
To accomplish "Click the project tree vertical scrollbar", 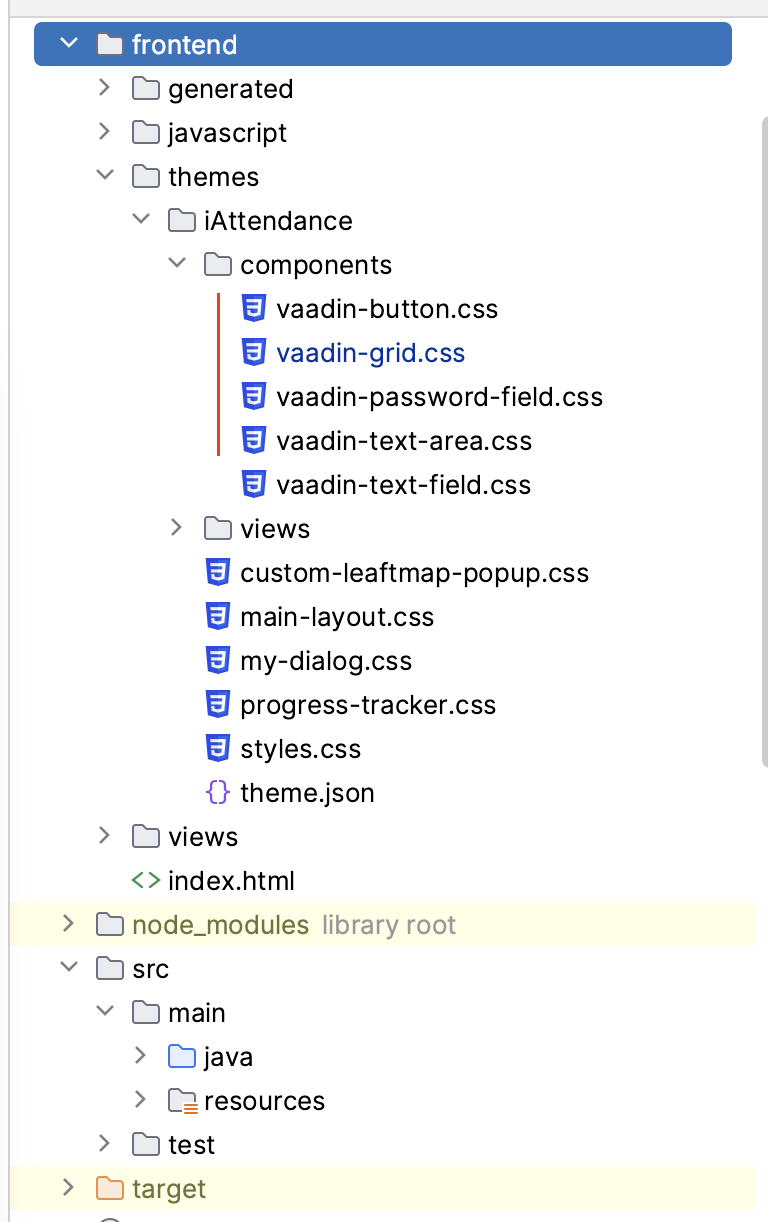I will (763, 440).
